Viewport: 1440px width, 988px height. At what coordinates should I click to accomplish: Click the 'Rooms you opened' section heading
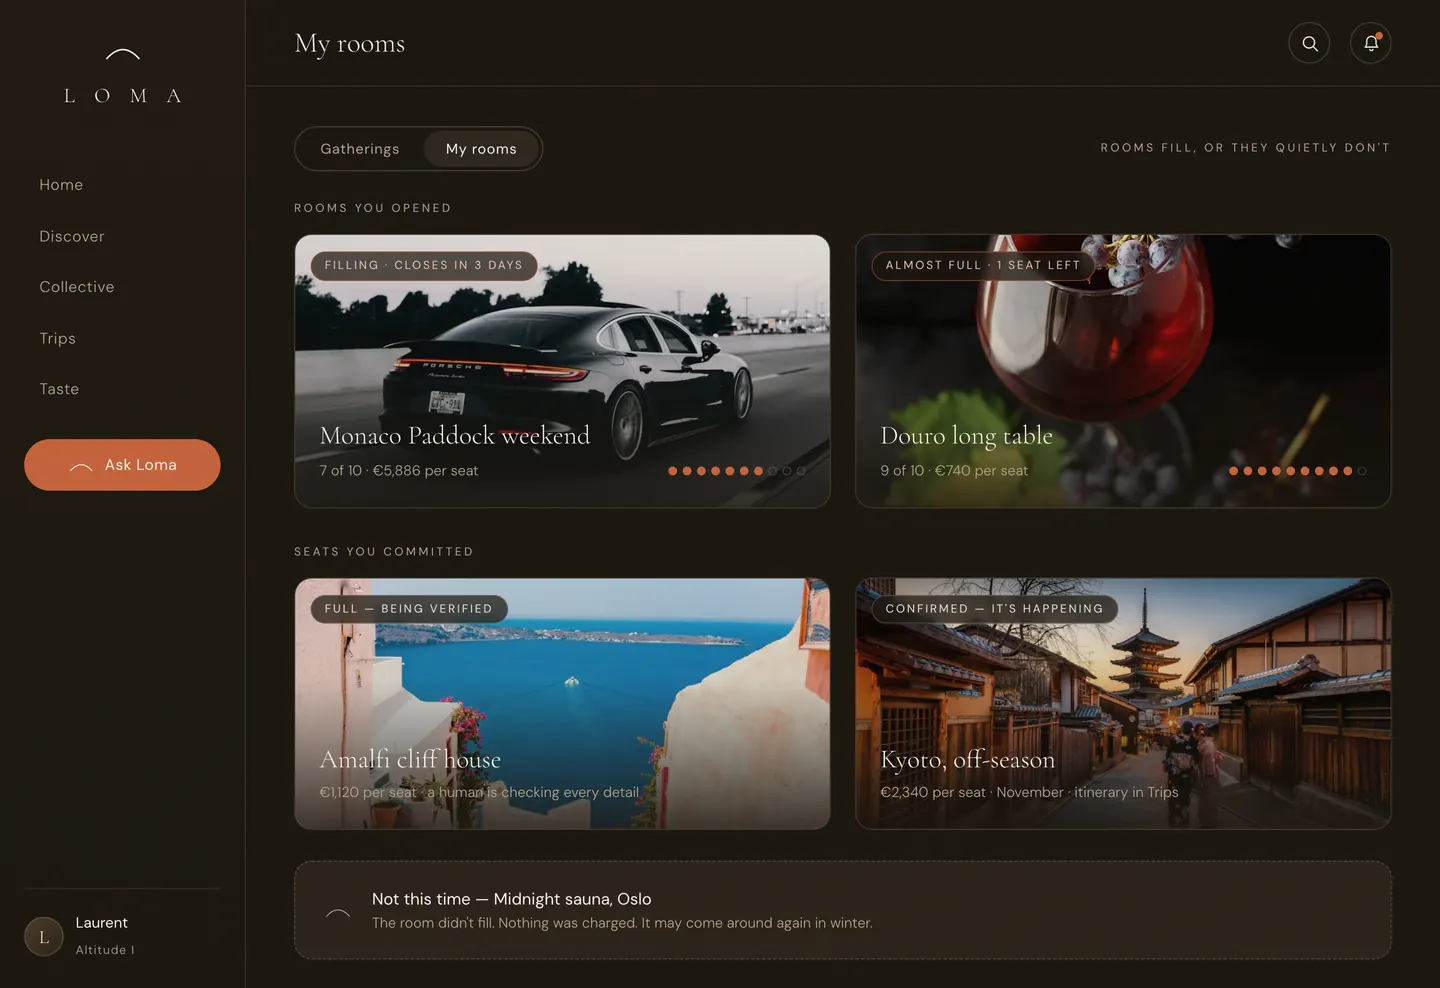(373, 208)
